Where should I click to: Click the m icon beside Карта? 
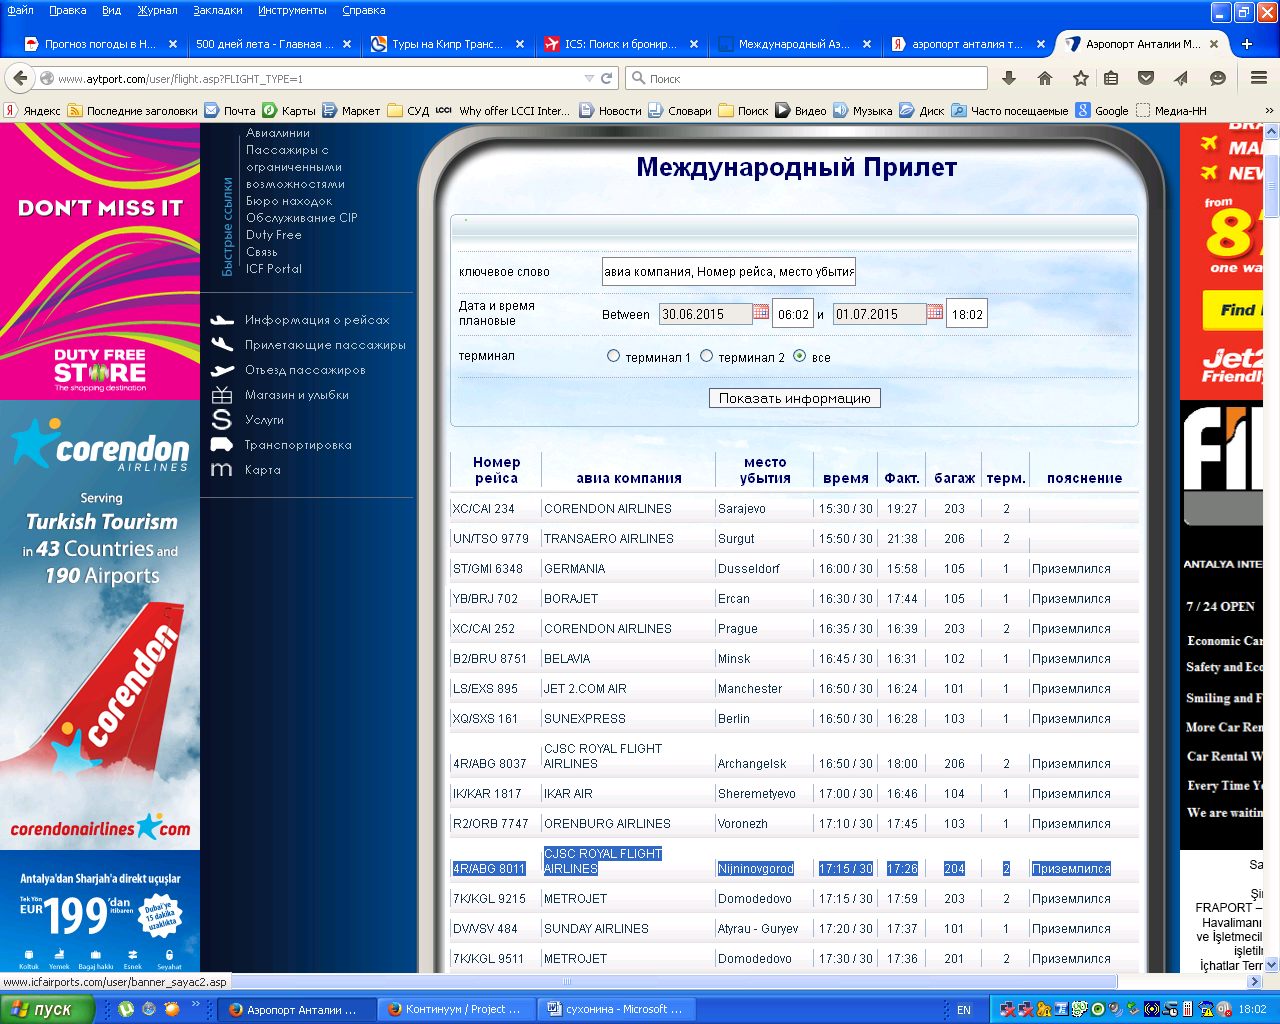222,469
